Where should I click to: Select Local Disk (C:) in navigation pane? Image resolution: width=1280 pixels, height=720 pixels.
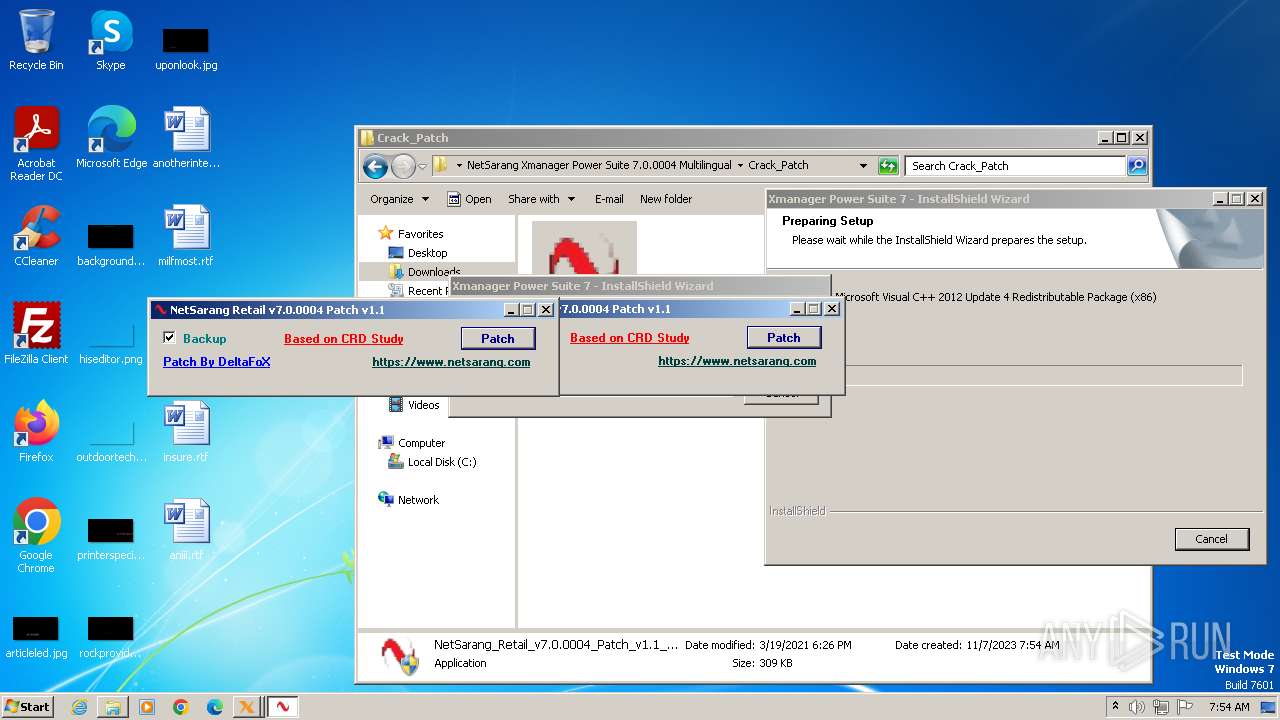click(x=442, y=462)
